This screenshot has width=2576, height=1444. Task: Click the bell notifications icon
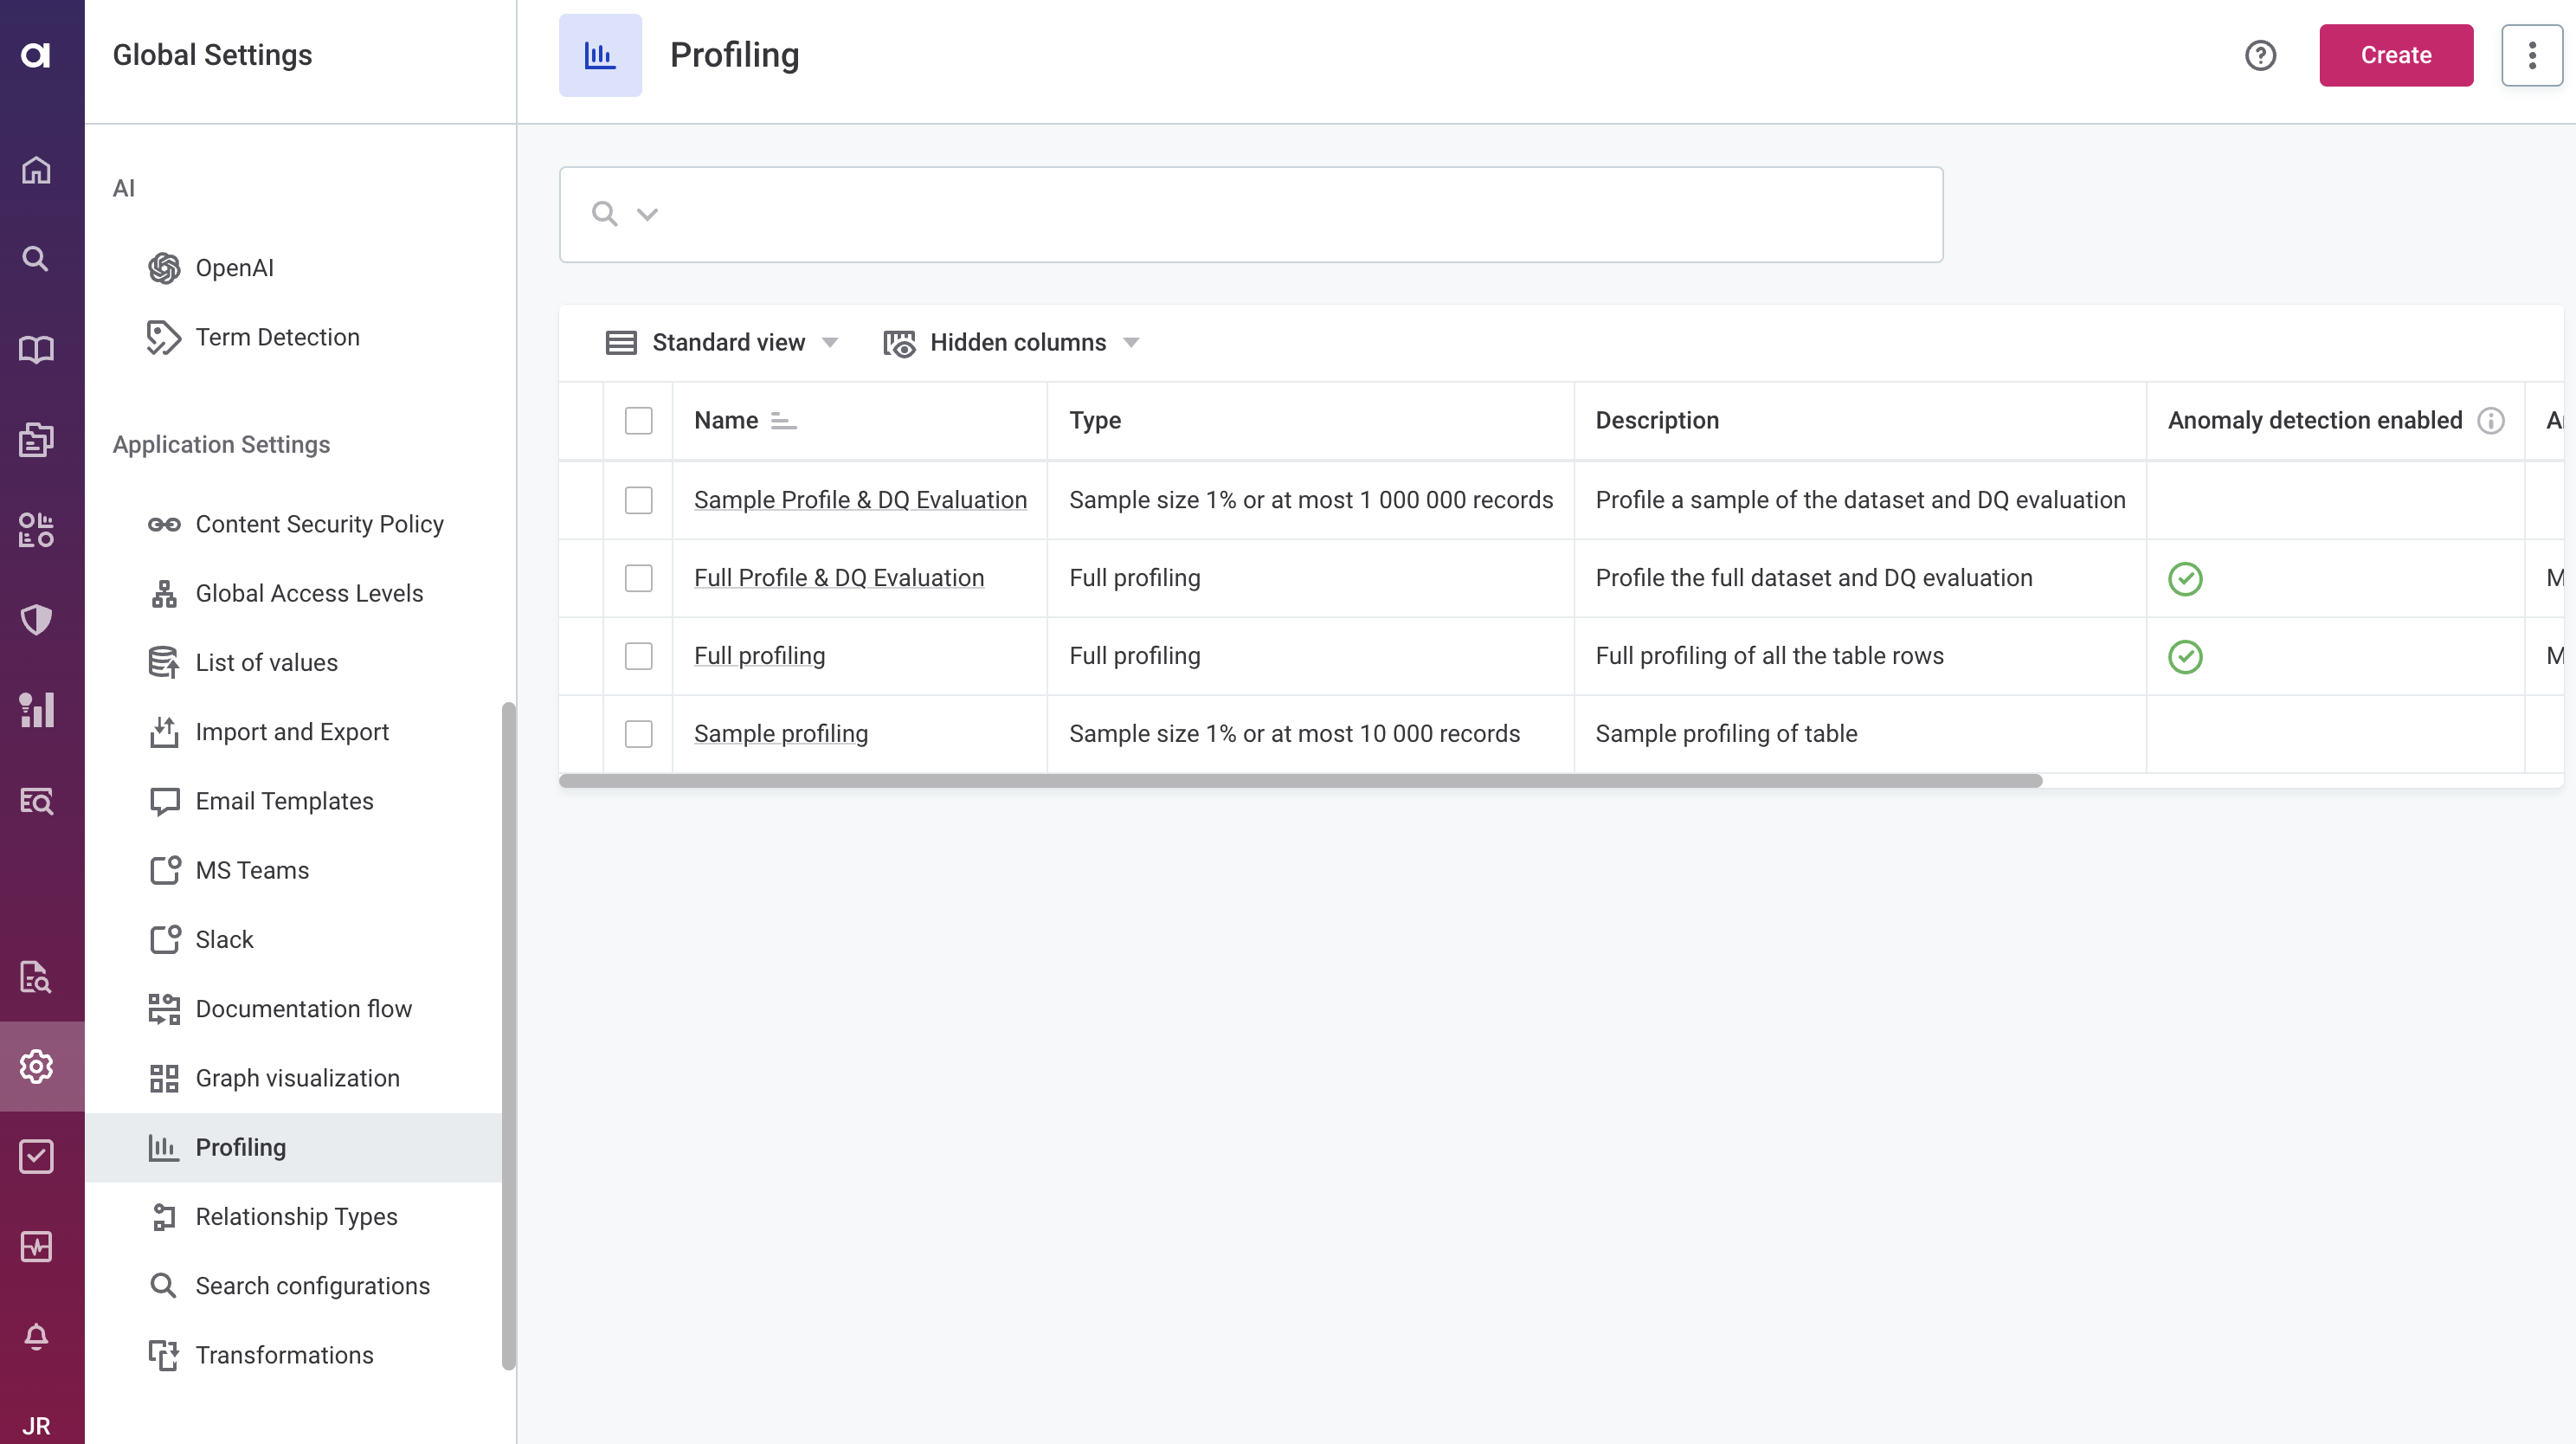point(37,1335)
